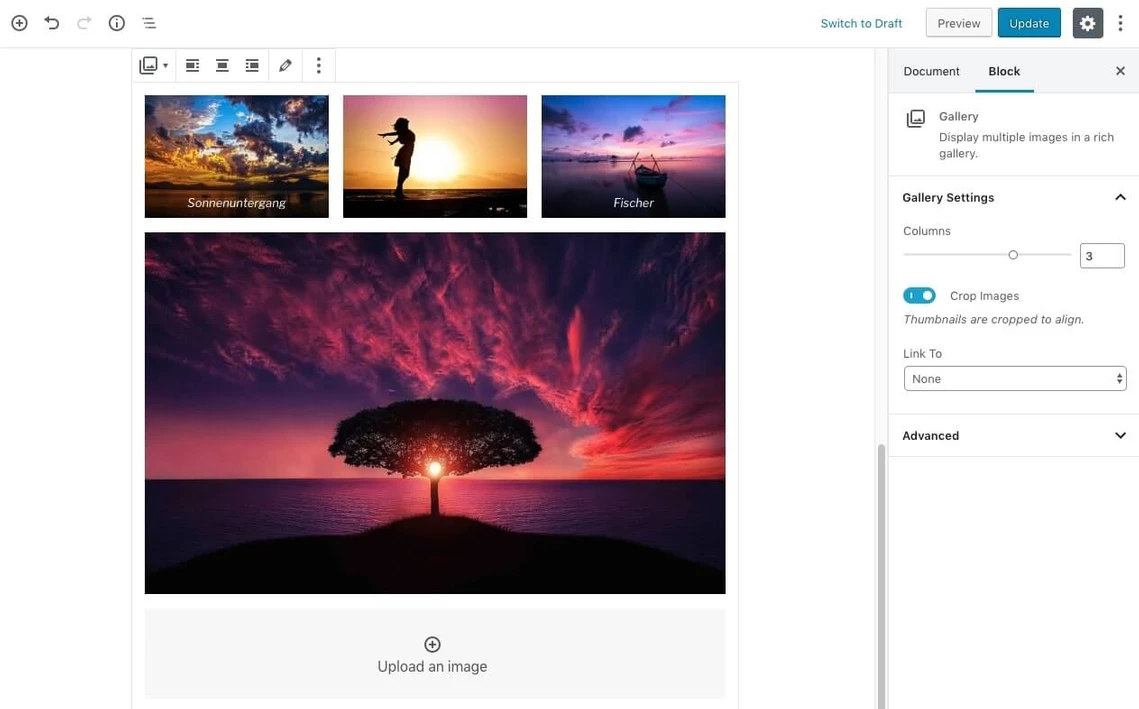1139x709 pixels.
Task: Click the Gallery block type switcher icon
Action: (x=153, y=65)
